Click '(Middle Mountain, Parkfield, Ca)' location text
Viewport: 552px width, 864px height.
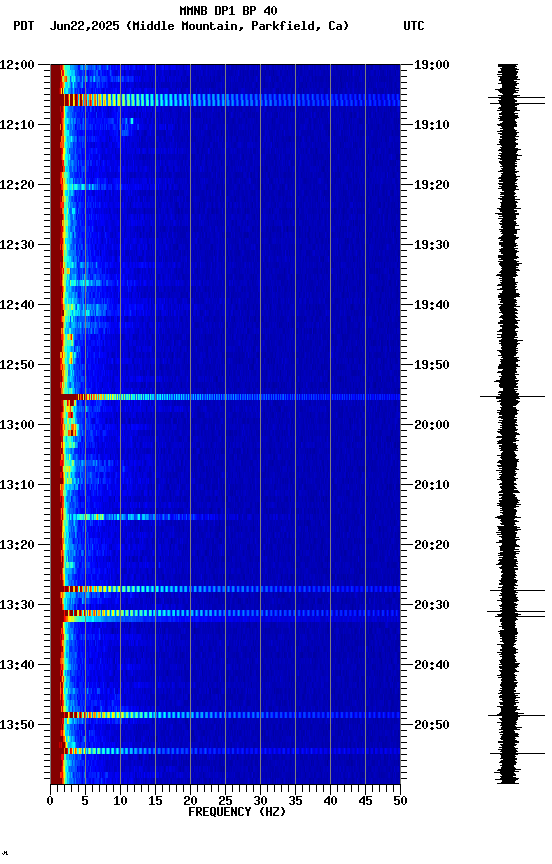[237, 26]
